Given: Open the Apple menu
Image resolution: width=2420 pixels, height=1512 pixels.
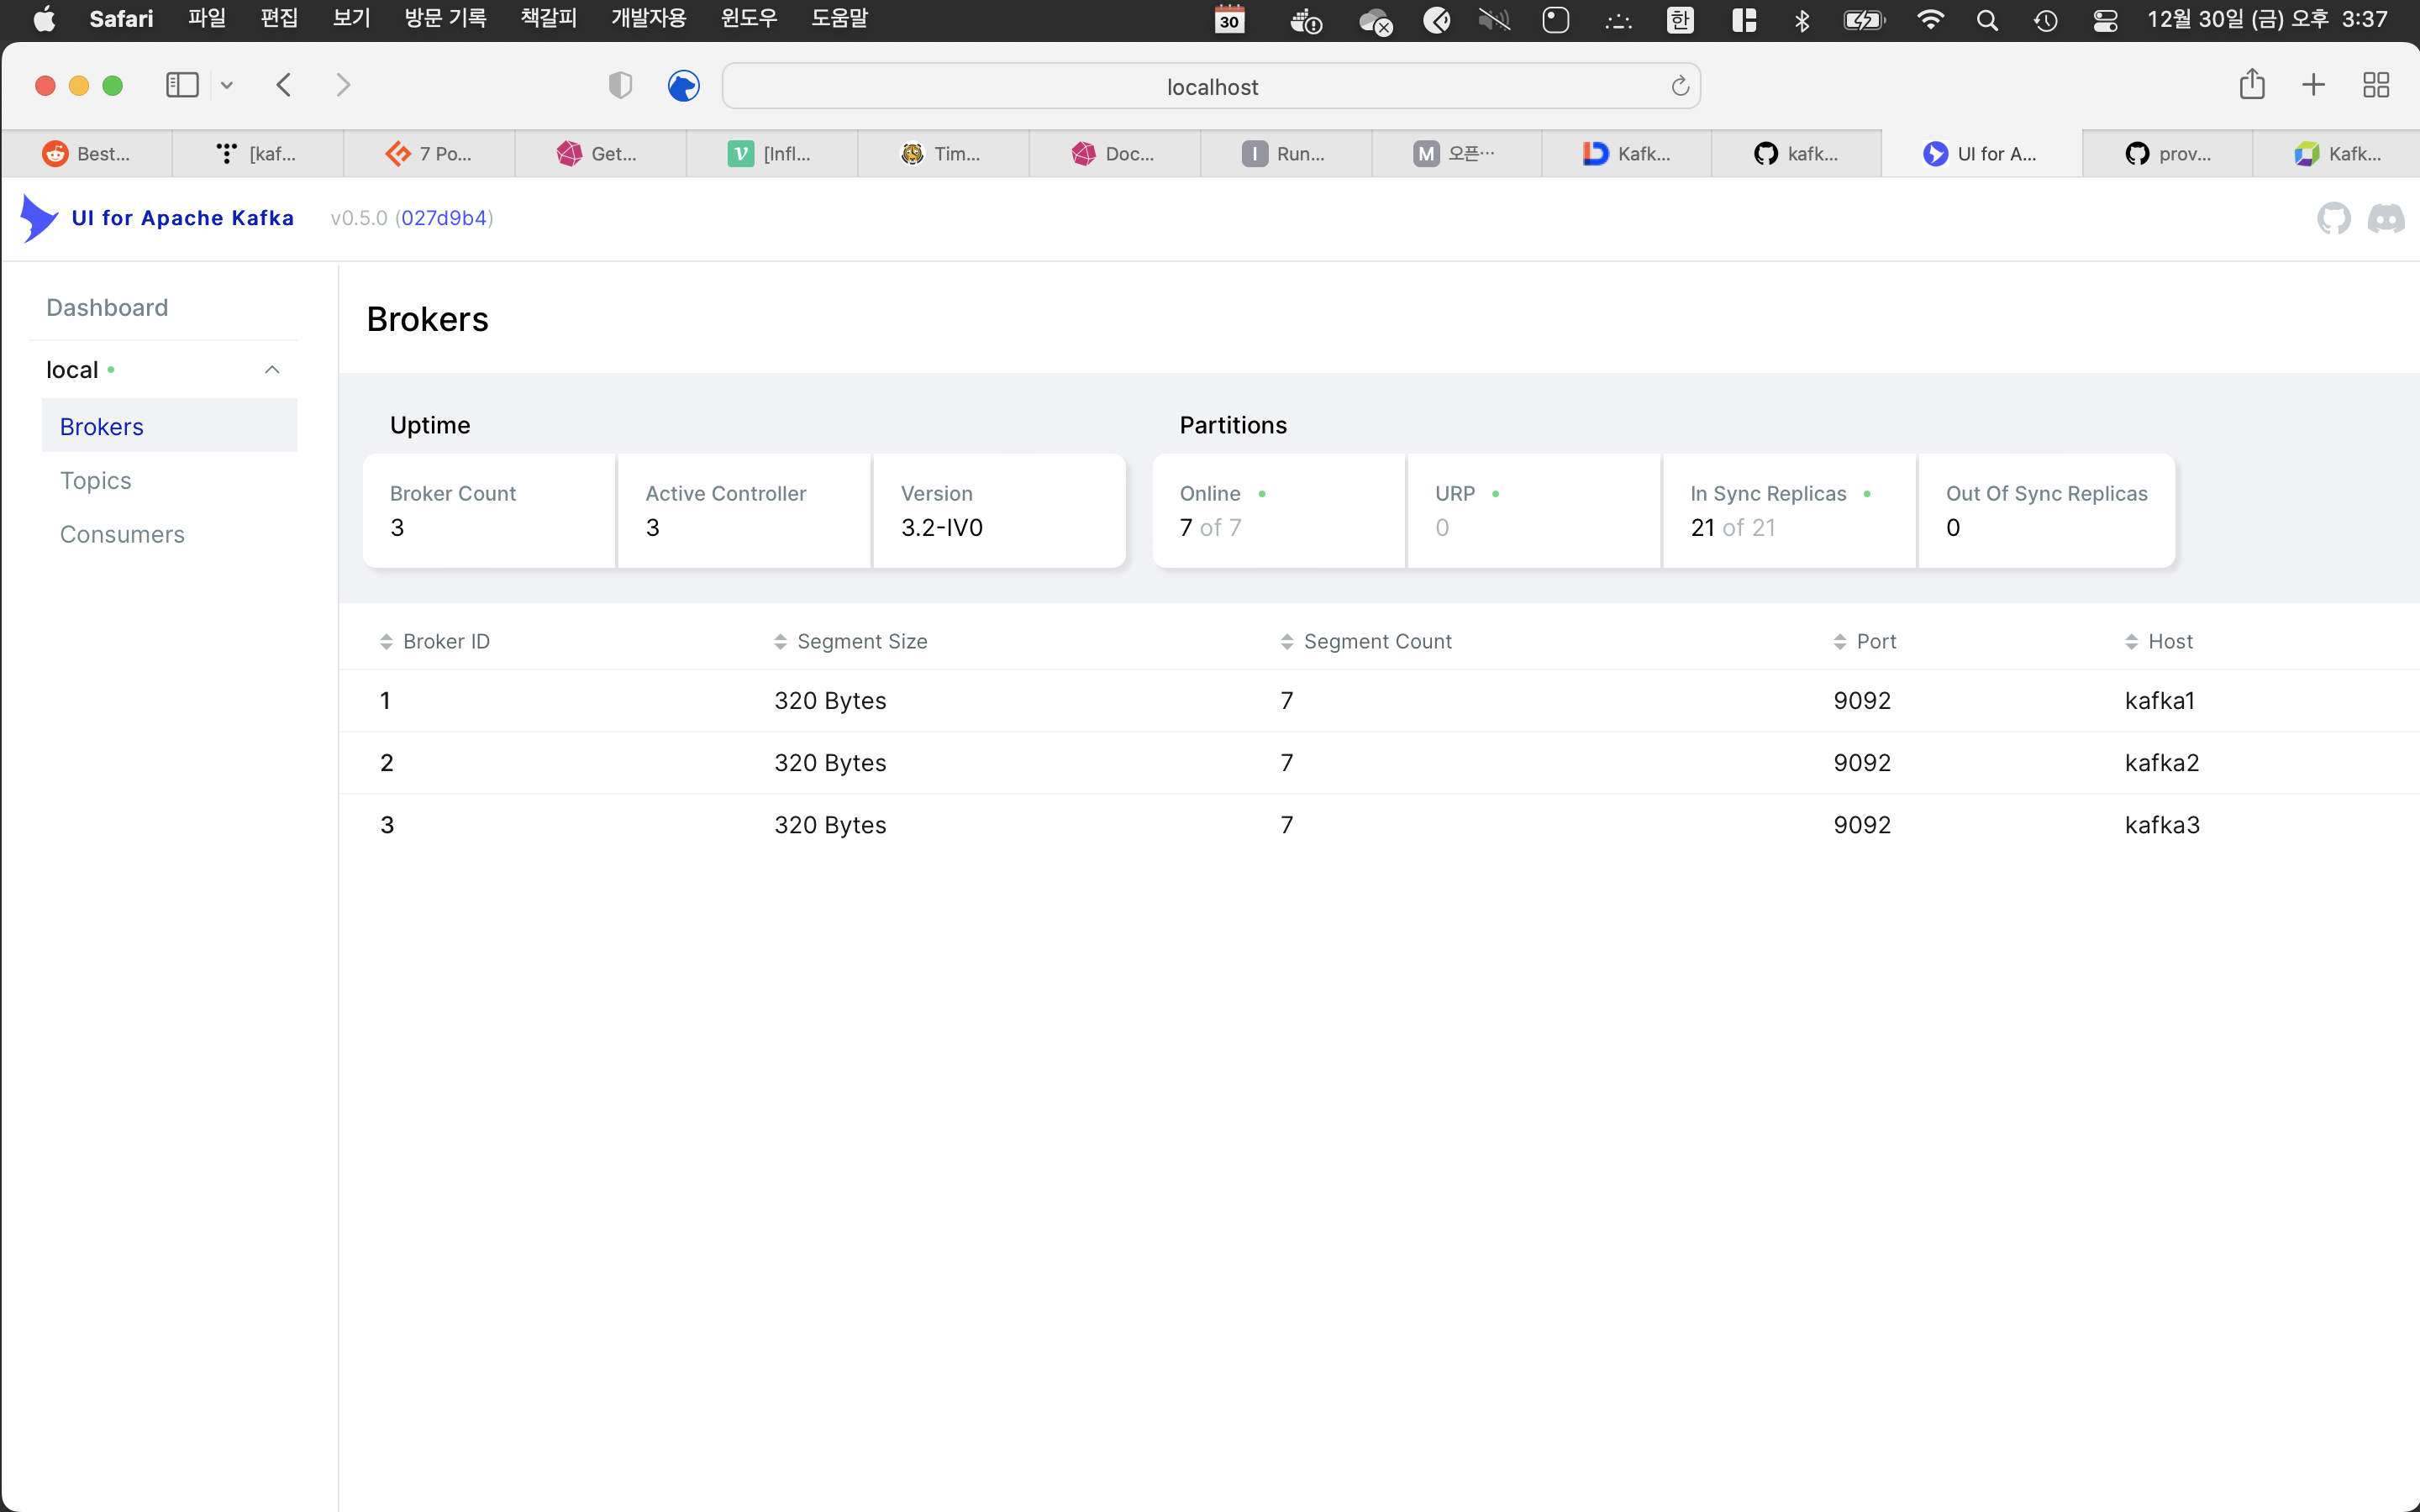Looking at the screenshot, I should tap(44, 19).
